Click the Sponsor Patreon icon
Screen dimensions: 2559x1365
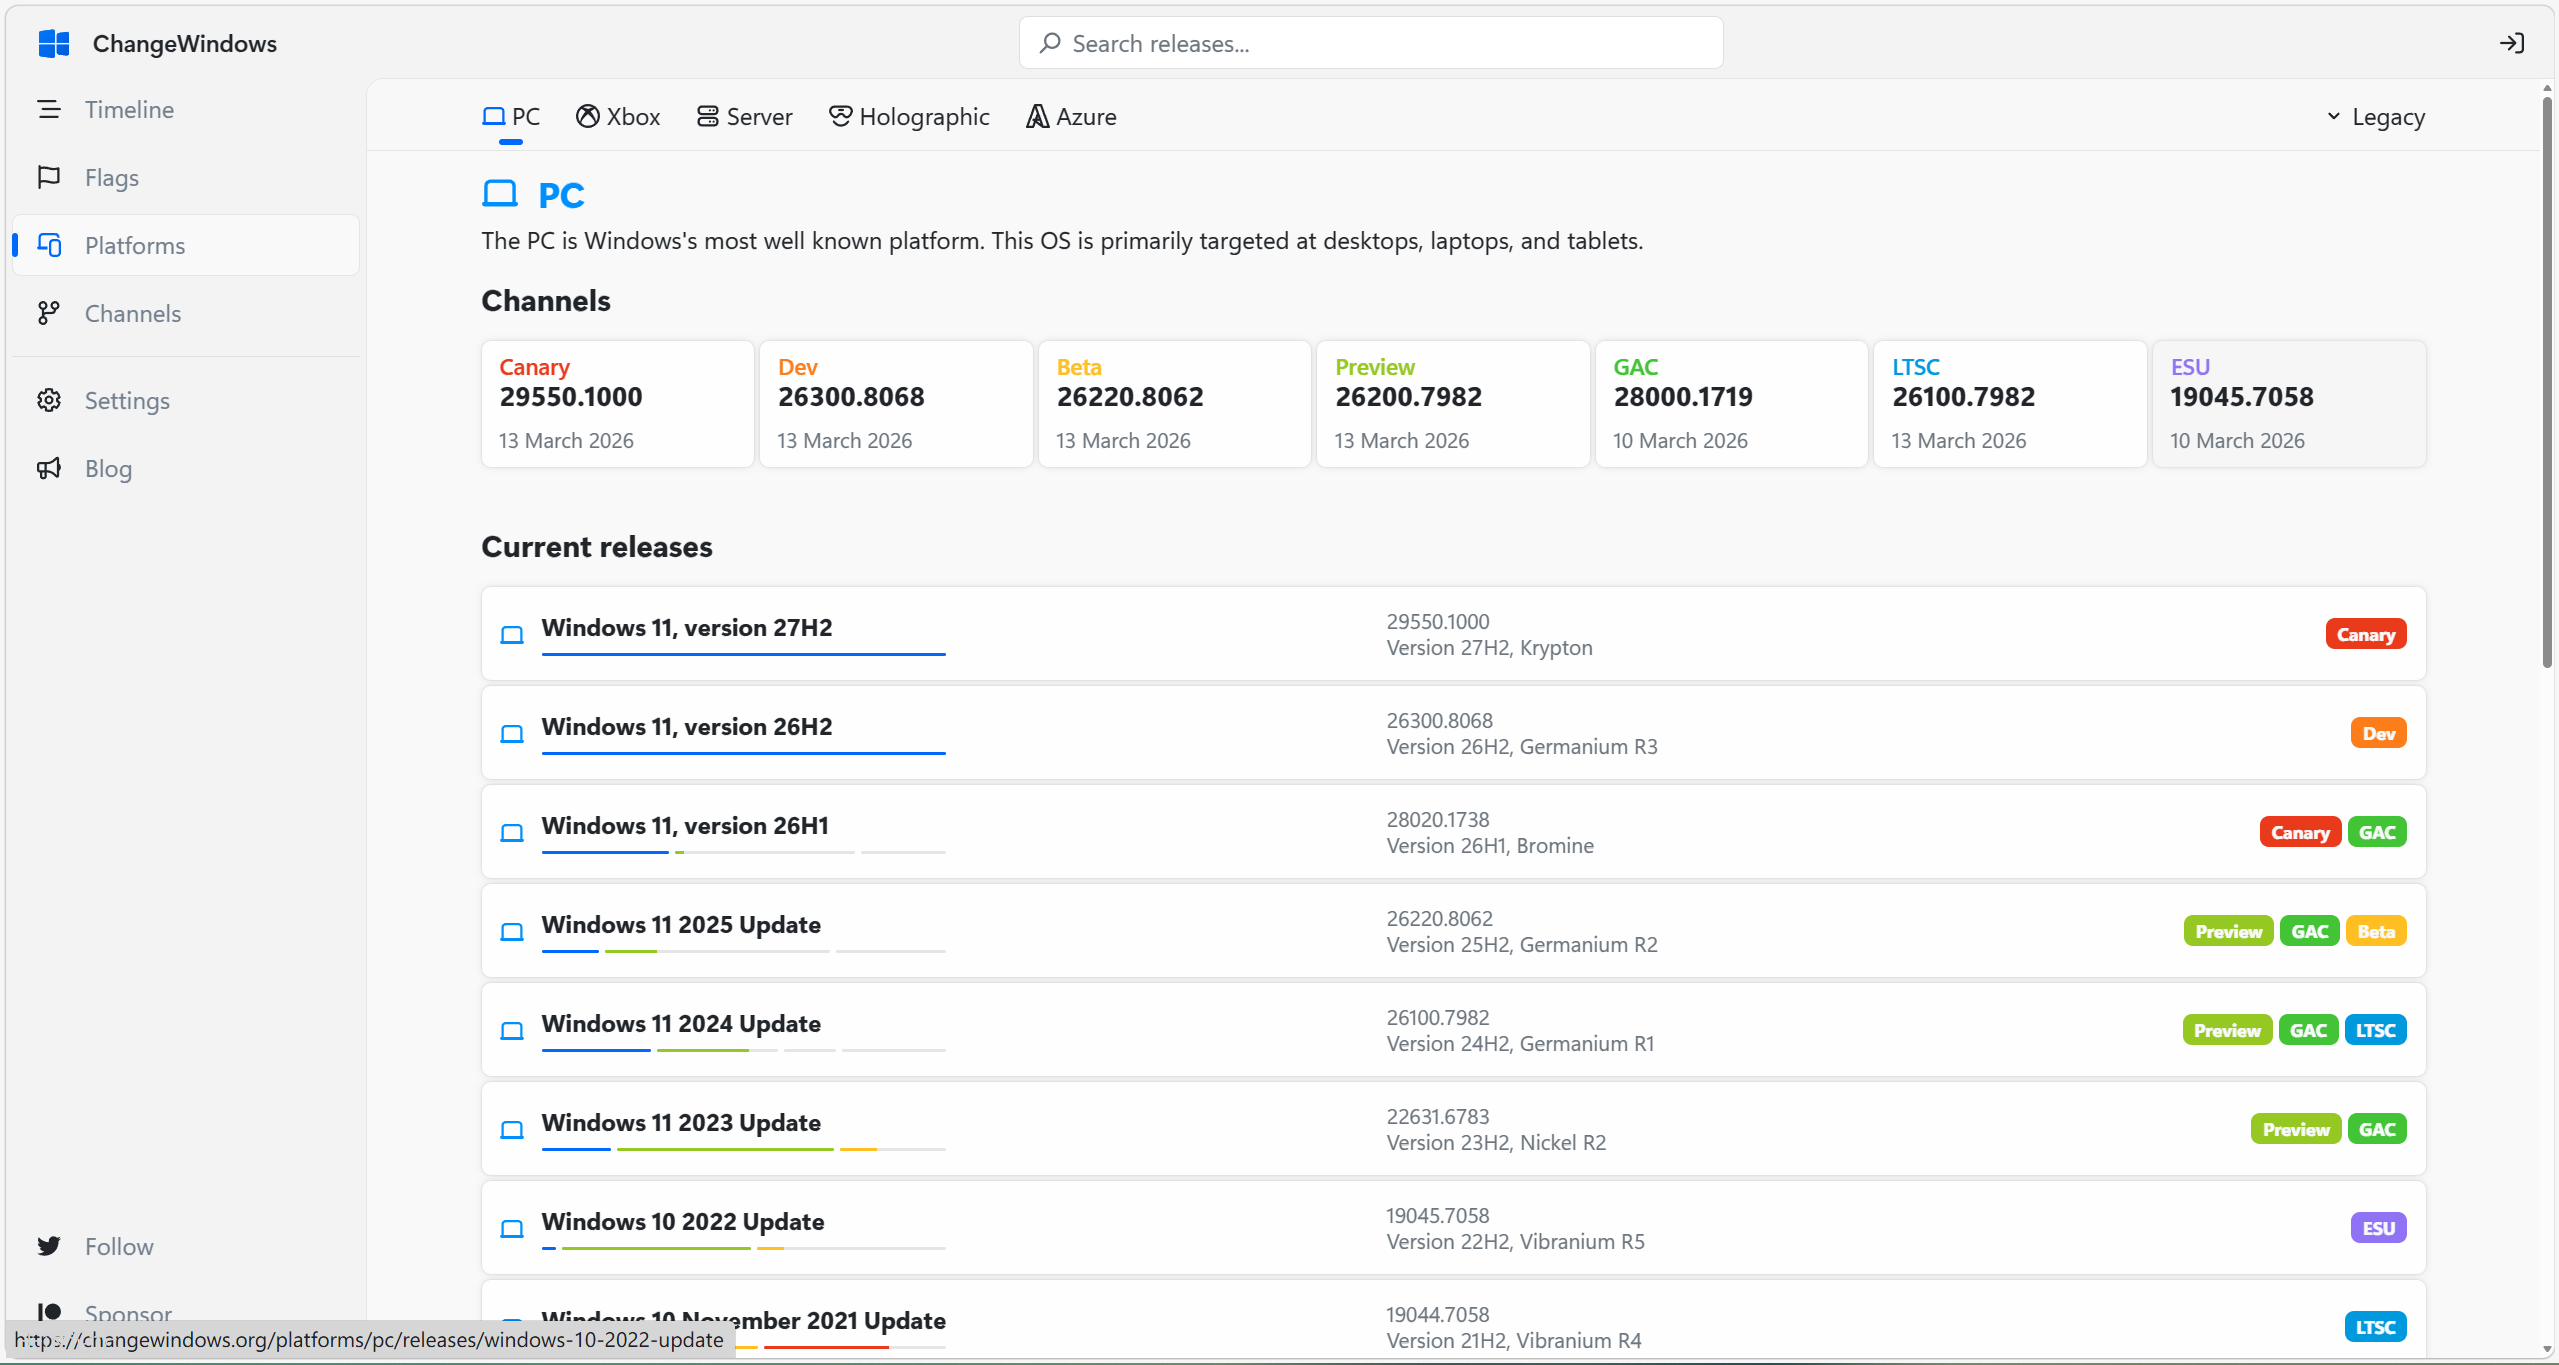[49, 1311]
